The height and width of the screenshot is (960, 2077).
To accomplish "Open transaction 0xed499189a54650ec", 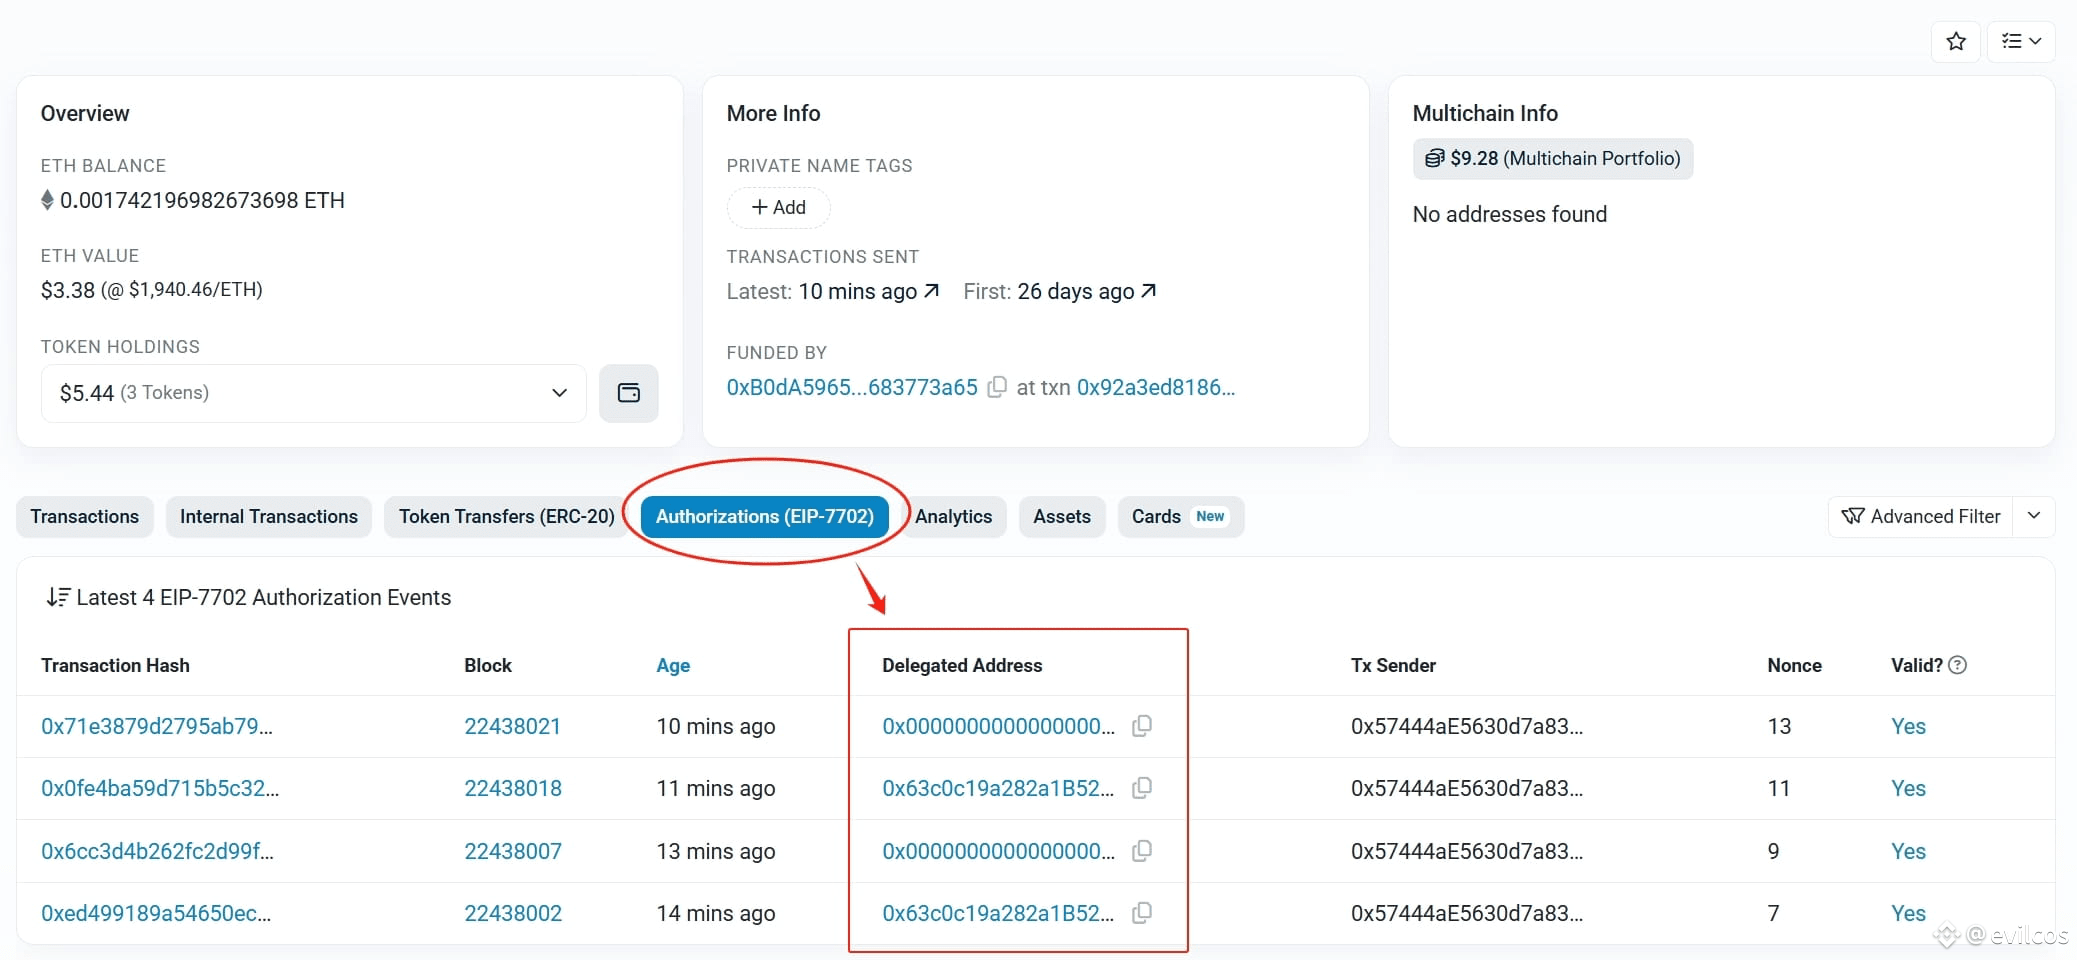I will click(x=156, y=913).
